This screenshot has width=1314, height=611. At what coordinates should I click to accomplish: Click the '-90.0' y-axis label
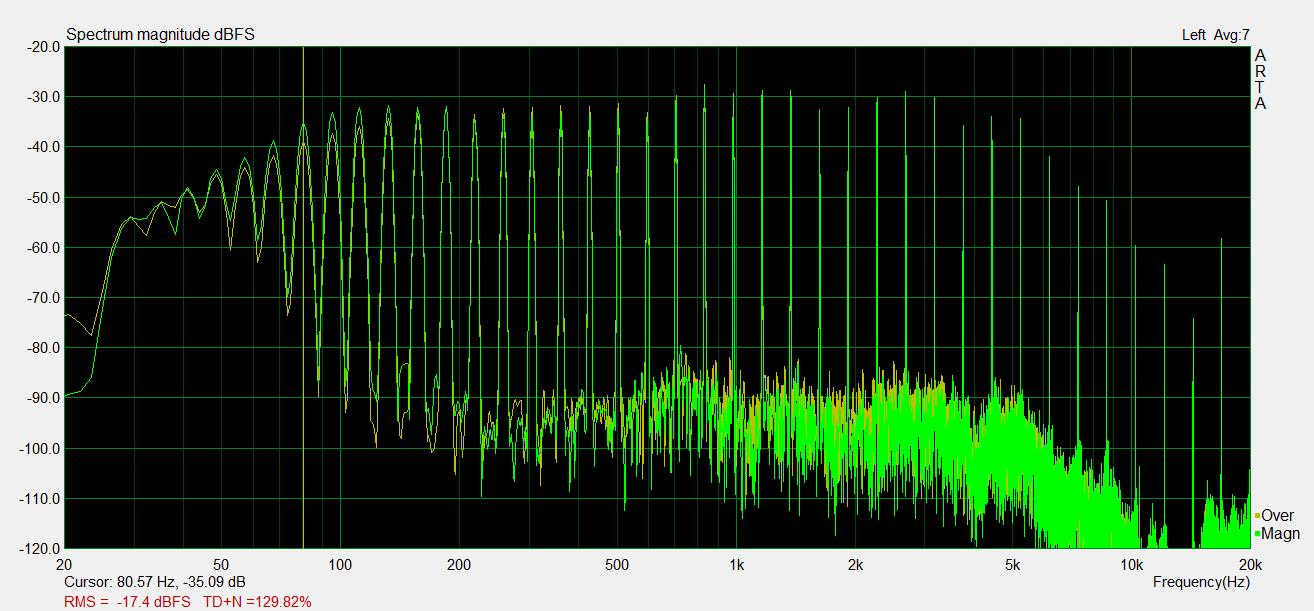point(41,398)
